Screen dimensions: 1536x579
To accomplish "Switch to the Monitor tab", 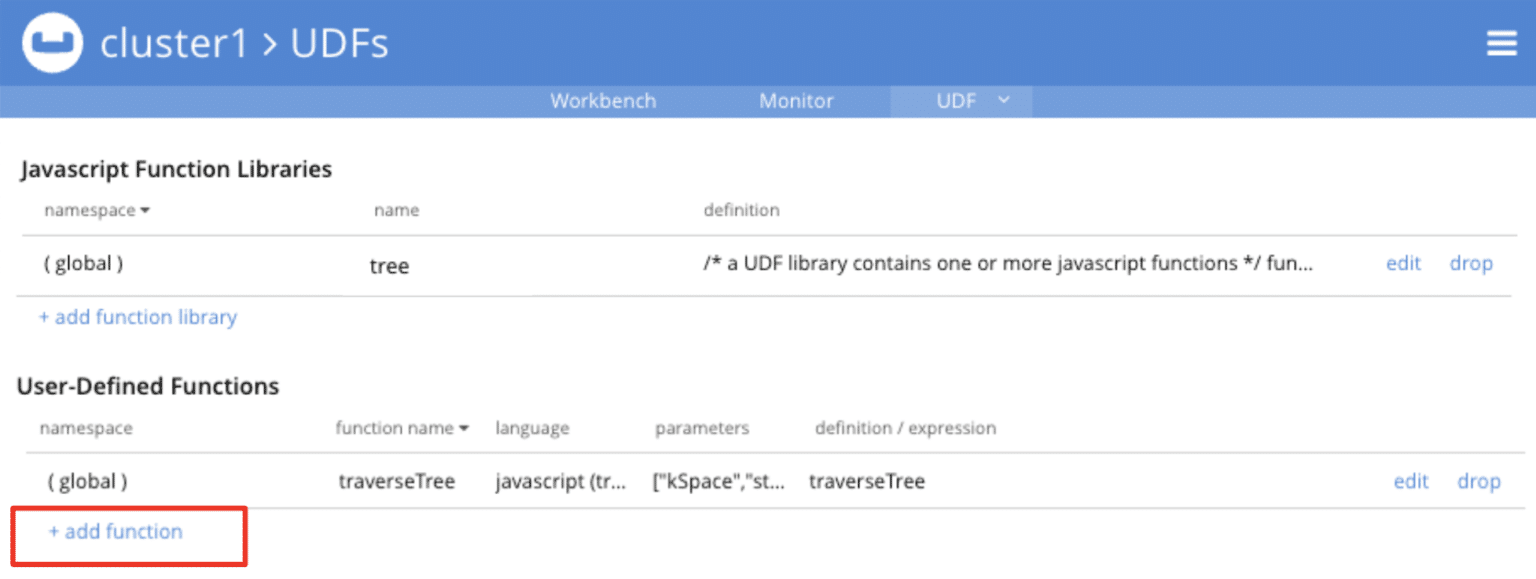I will coord(795,100).
